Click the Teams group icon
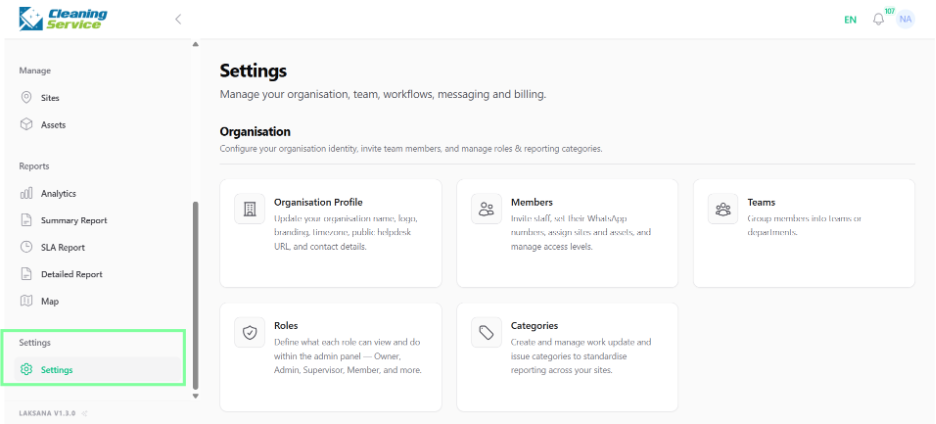Image resolution: width=936 pixels, height=424 pixels. pyautogui.click(x=723, y=208)
